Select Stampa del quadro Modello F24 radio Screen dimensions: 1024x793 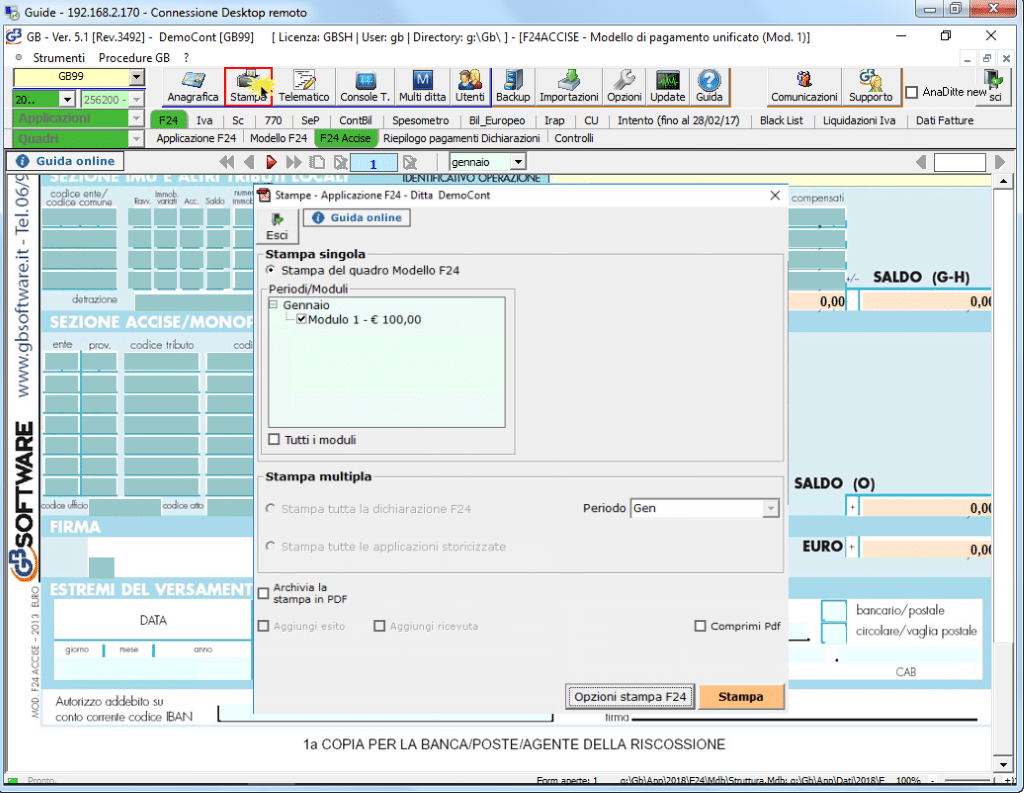[270, 270]
